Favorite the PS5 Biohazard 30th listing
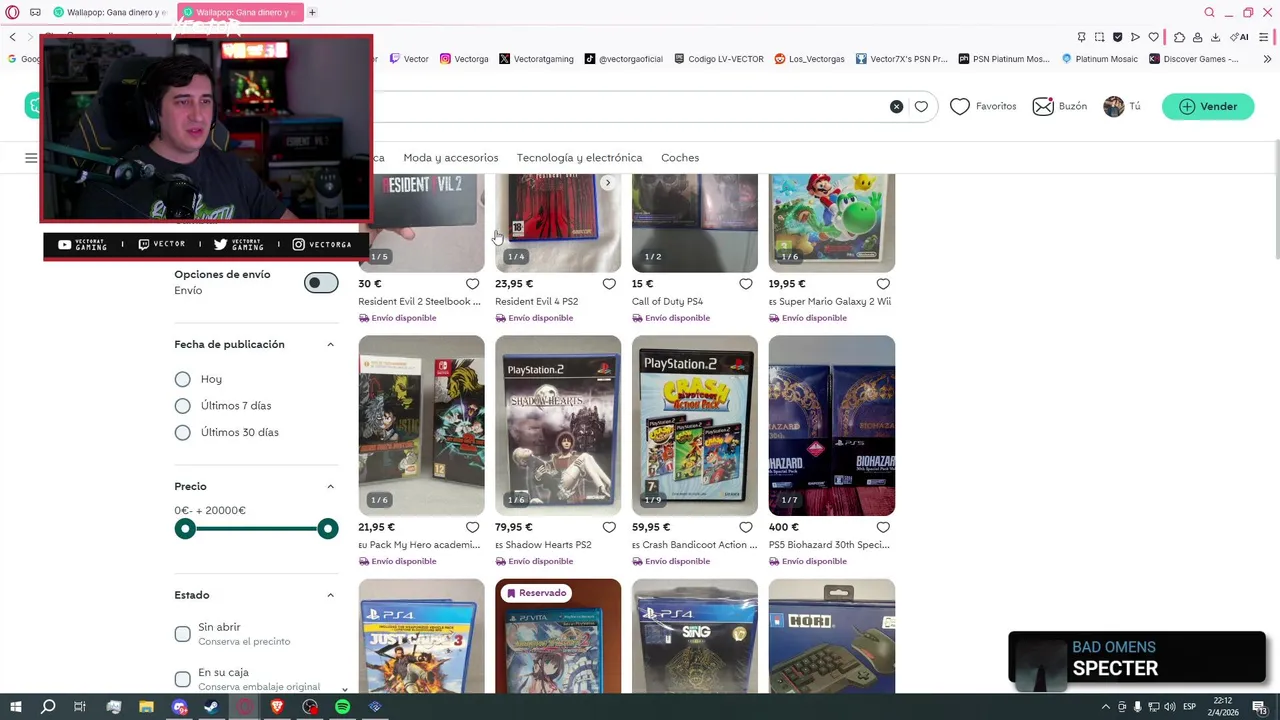This screenshot has width=1280, height=720. (x=883, y=527)
